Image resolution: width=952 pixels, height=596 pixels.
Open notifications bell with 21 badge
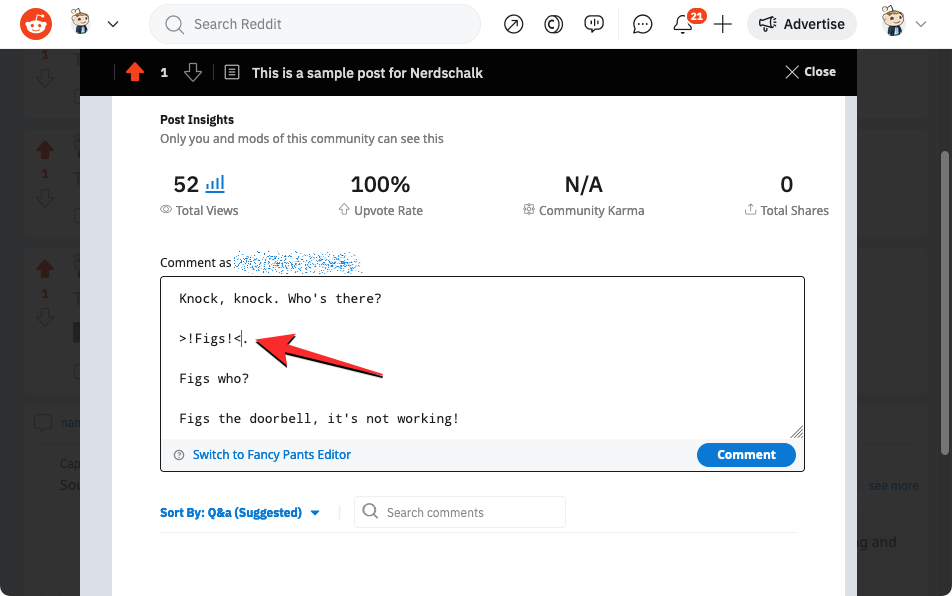pyautogui.click(x=684, y=24)
